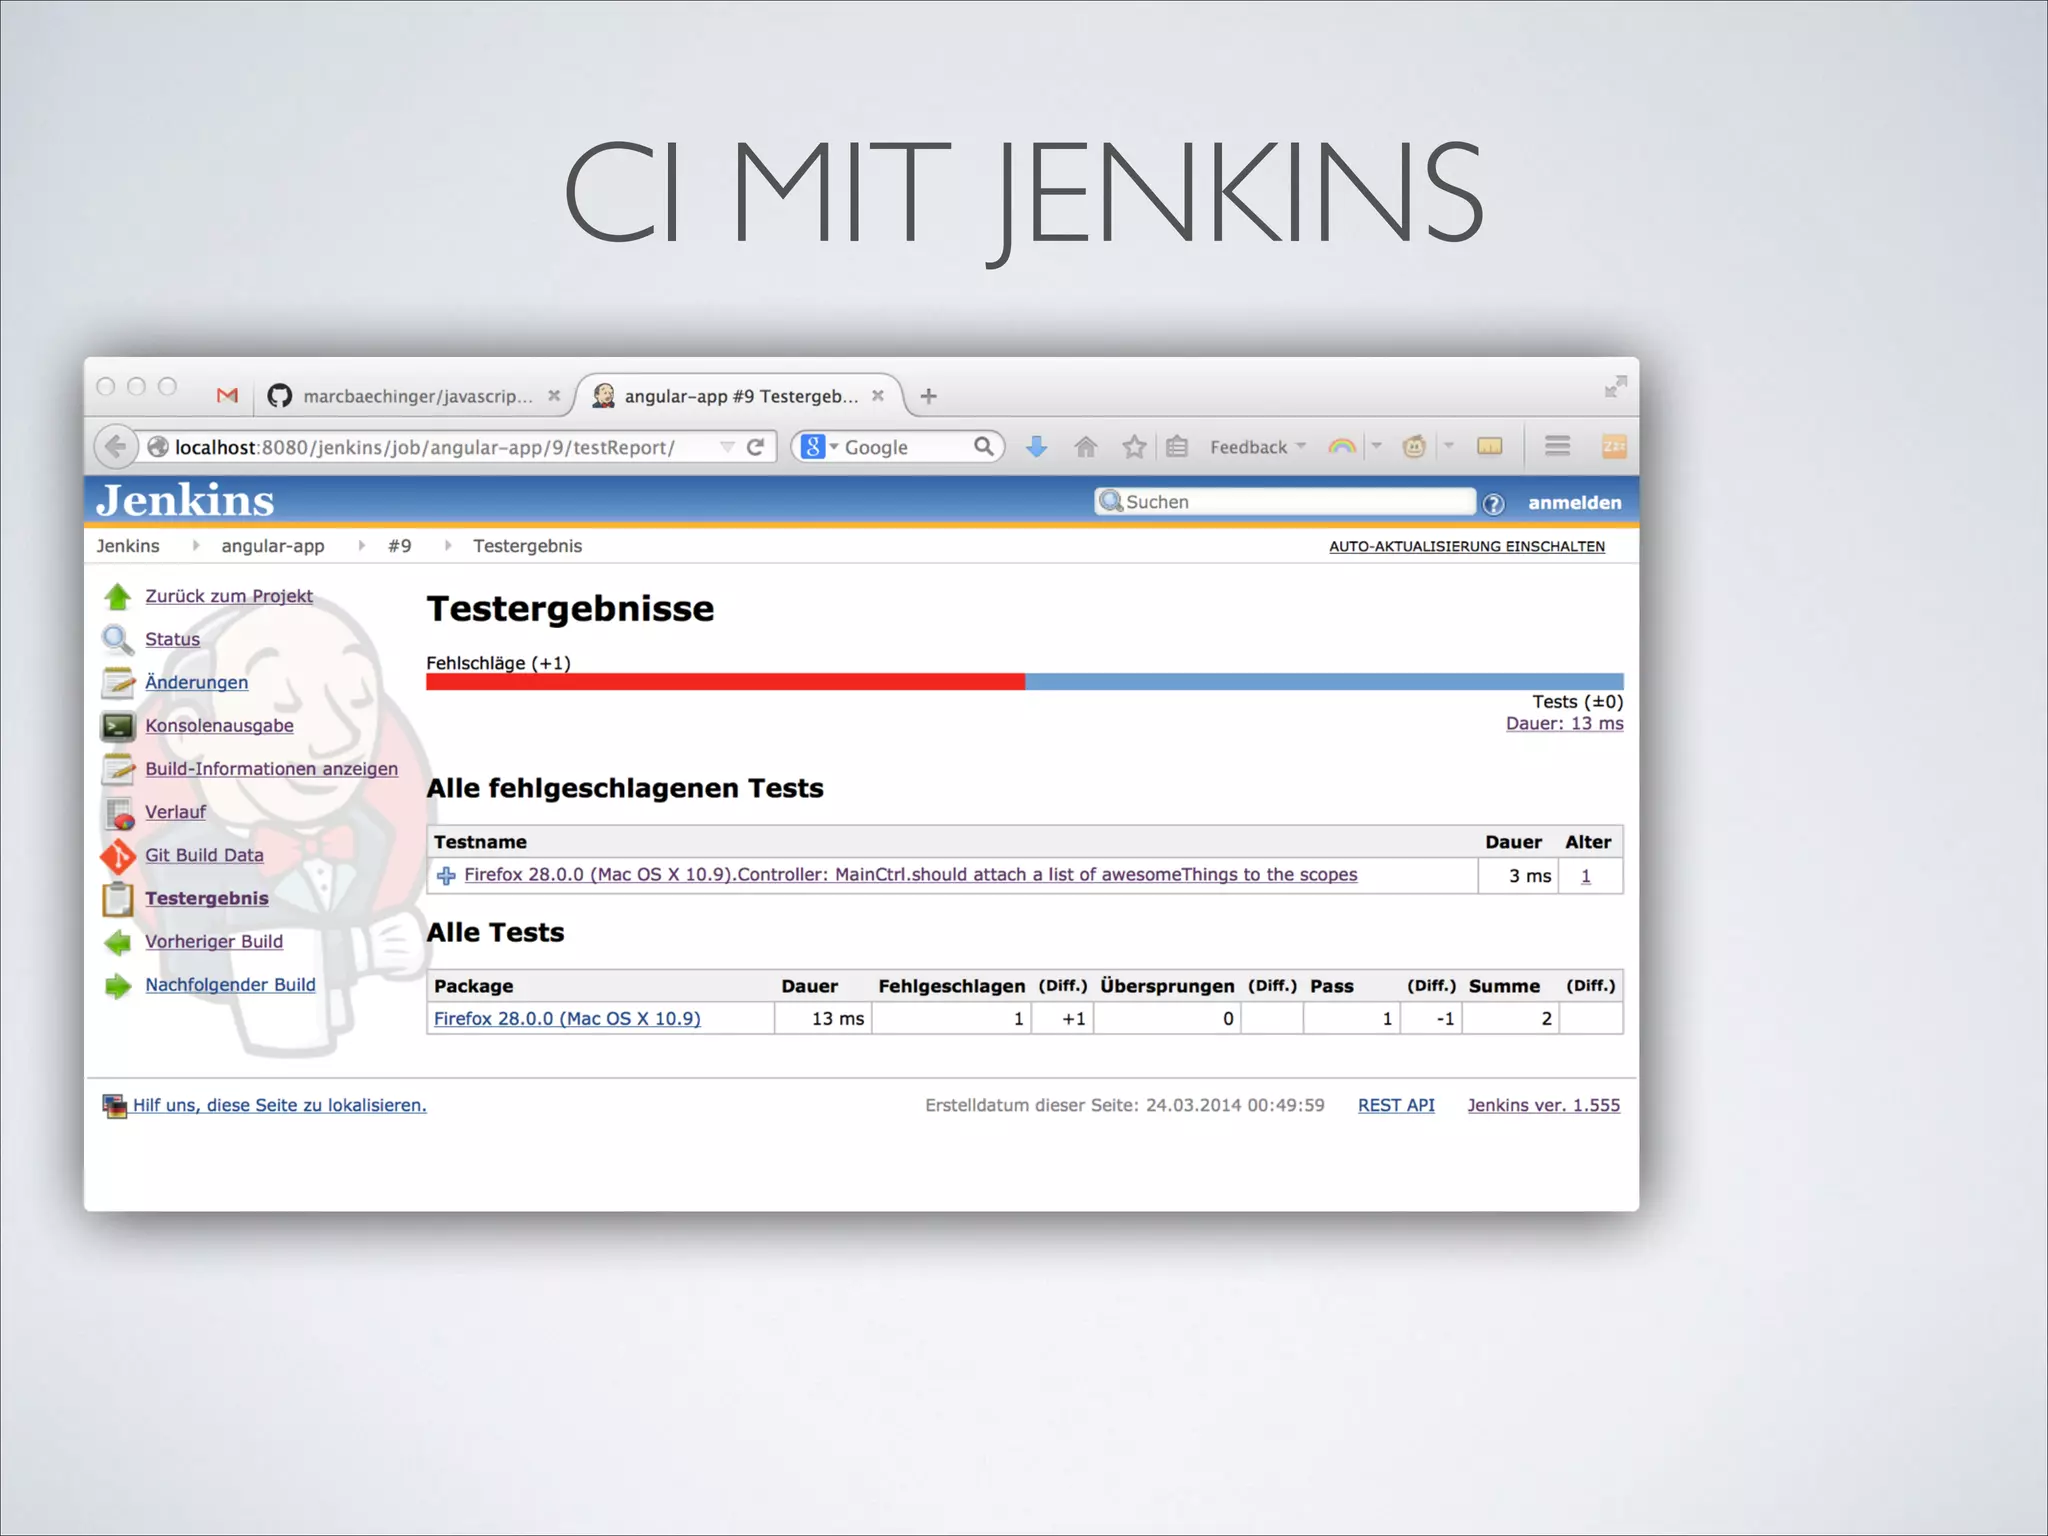2048x1536 pixels.
Task: Click the REST API footer link
Action: pyautogui.click(x=1396, y=1106)
